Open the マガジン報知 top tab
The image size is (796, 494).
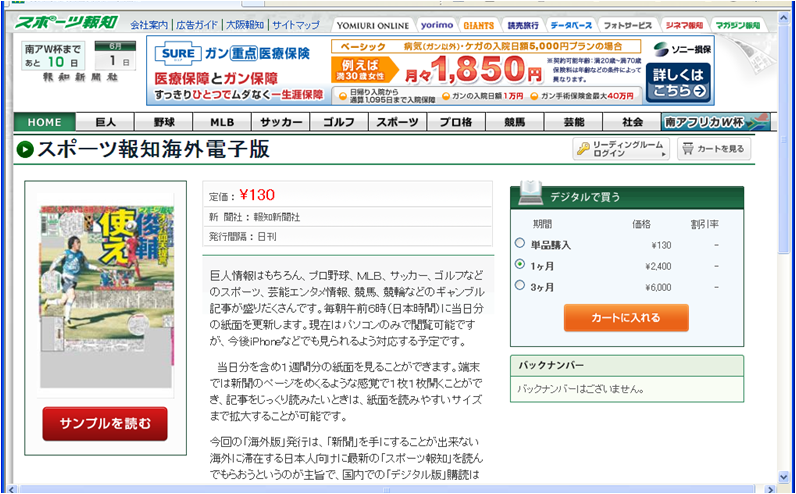738,25
